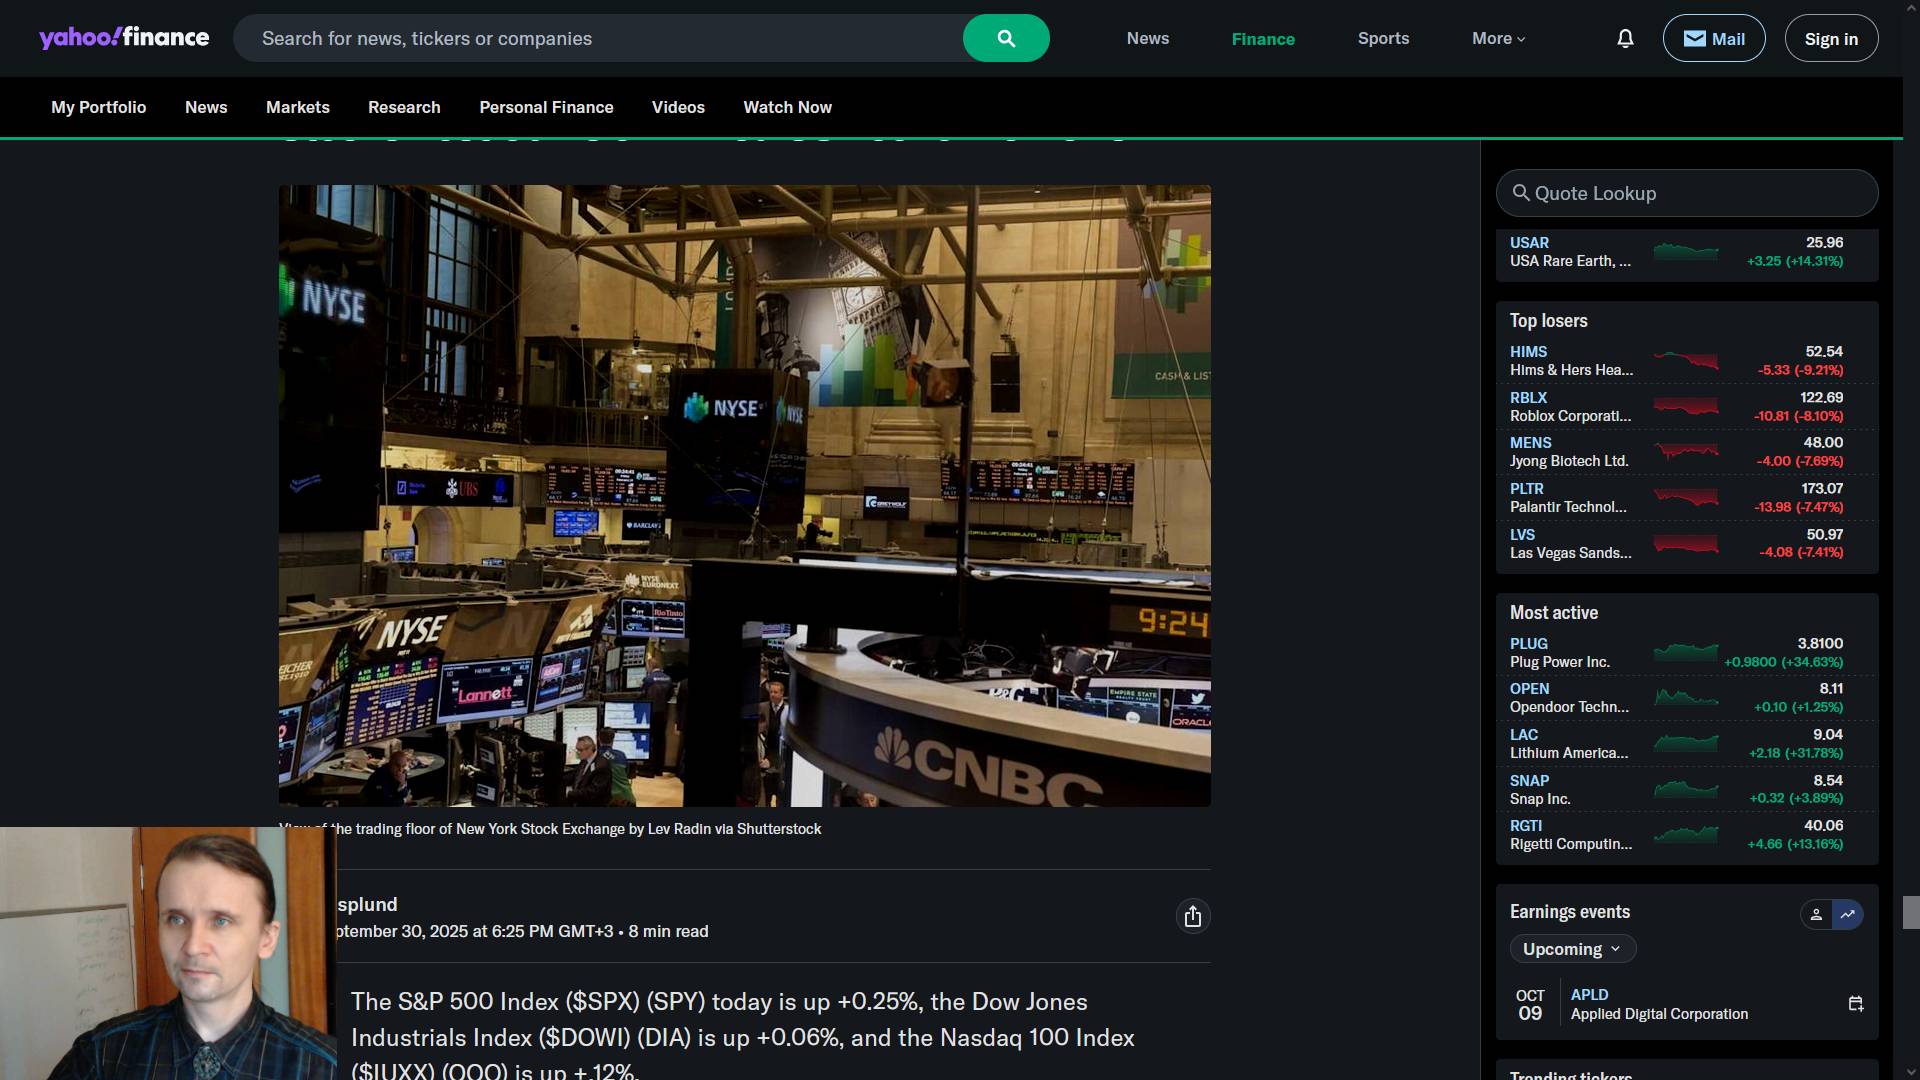Click the PLUG sparkline chart
Viewport: 1920px width, 1080px height.
click(1685, 652)
